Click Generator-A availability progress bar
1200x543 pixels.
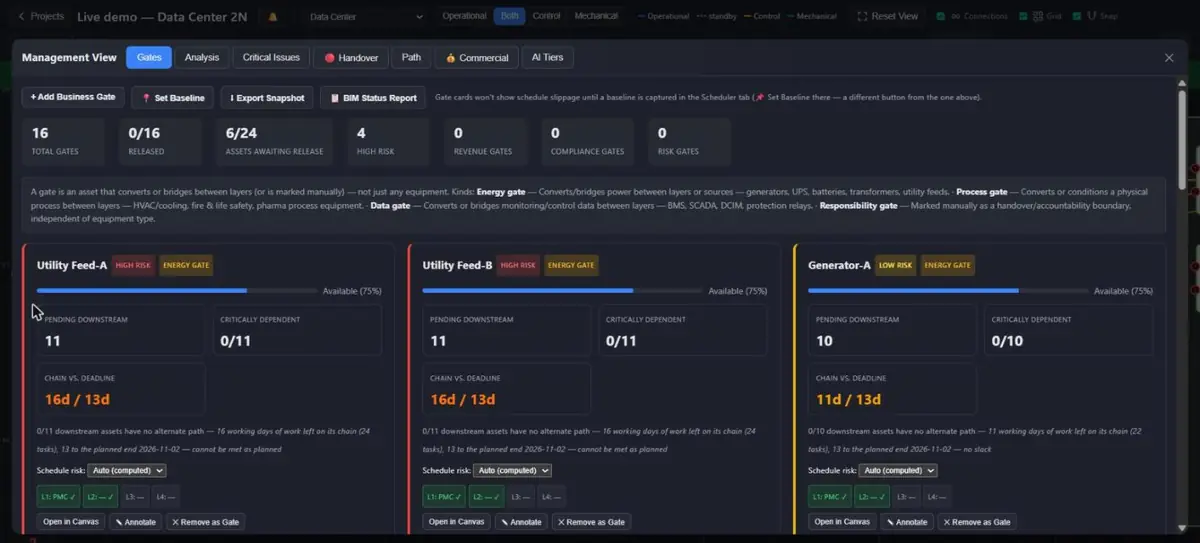click(948, 291)
